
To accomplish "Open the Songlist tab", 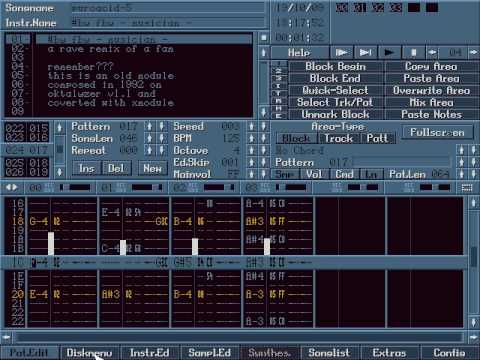I will [329, 353].
